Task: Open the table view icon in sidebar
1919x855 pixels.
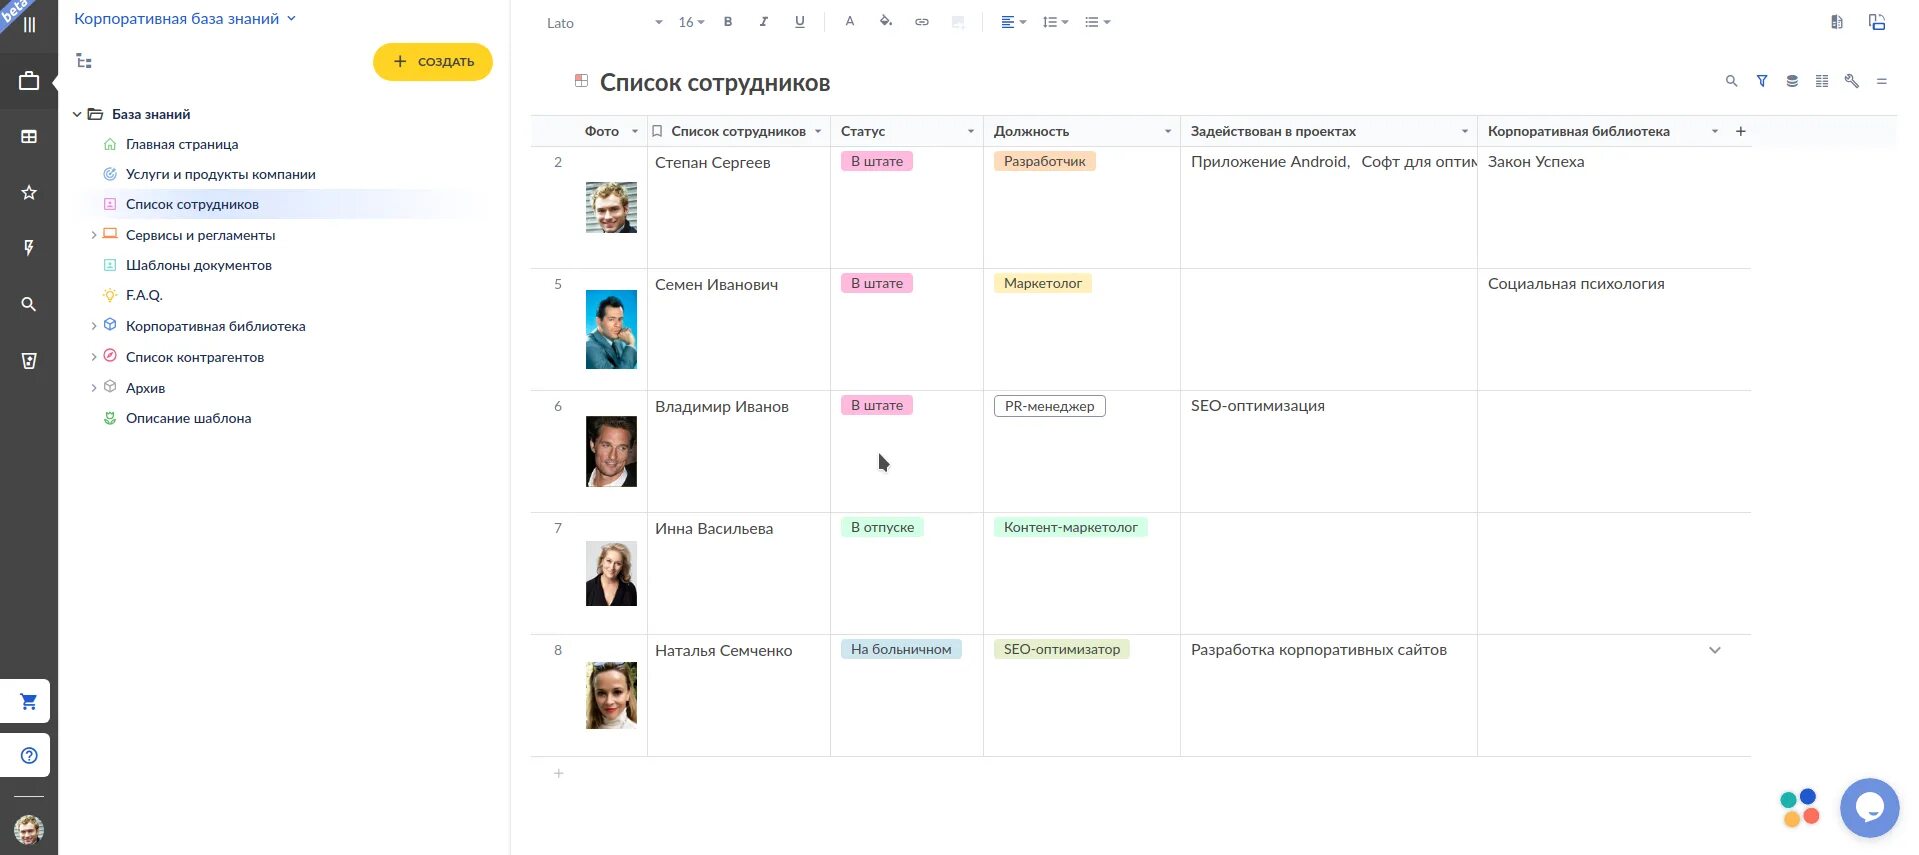Action: [x=29, y=136]
